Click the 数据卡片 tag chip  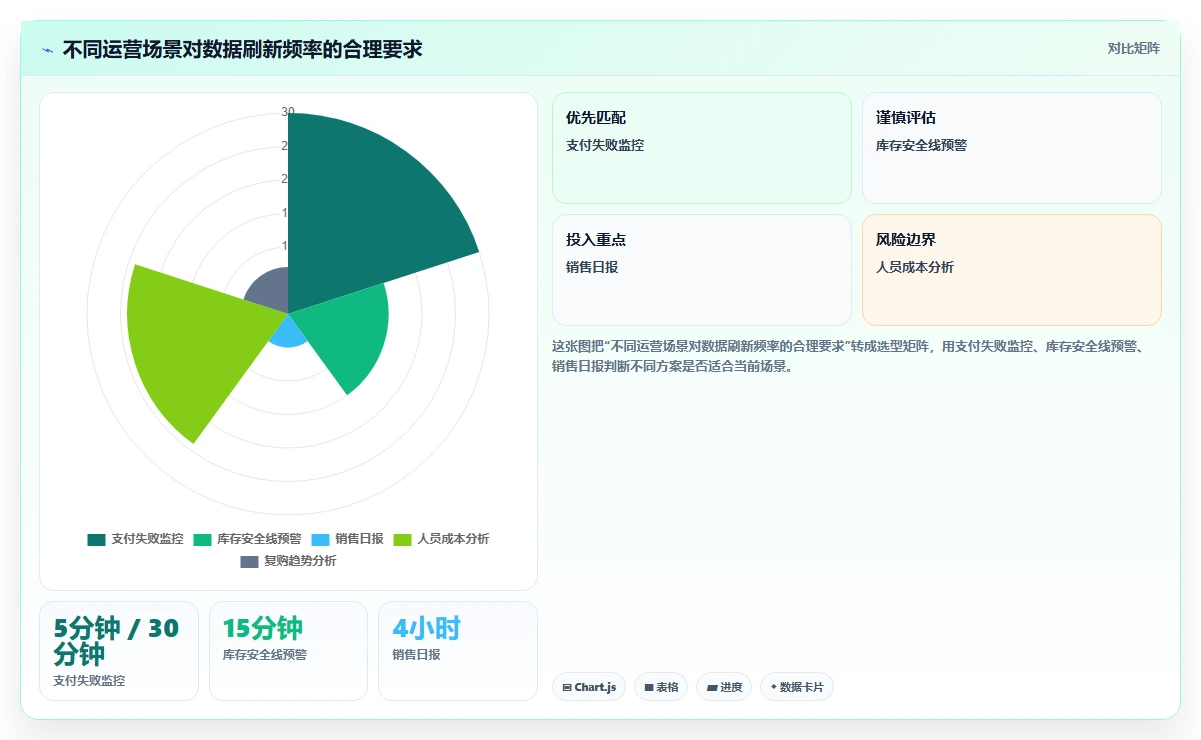pos(797,687)
